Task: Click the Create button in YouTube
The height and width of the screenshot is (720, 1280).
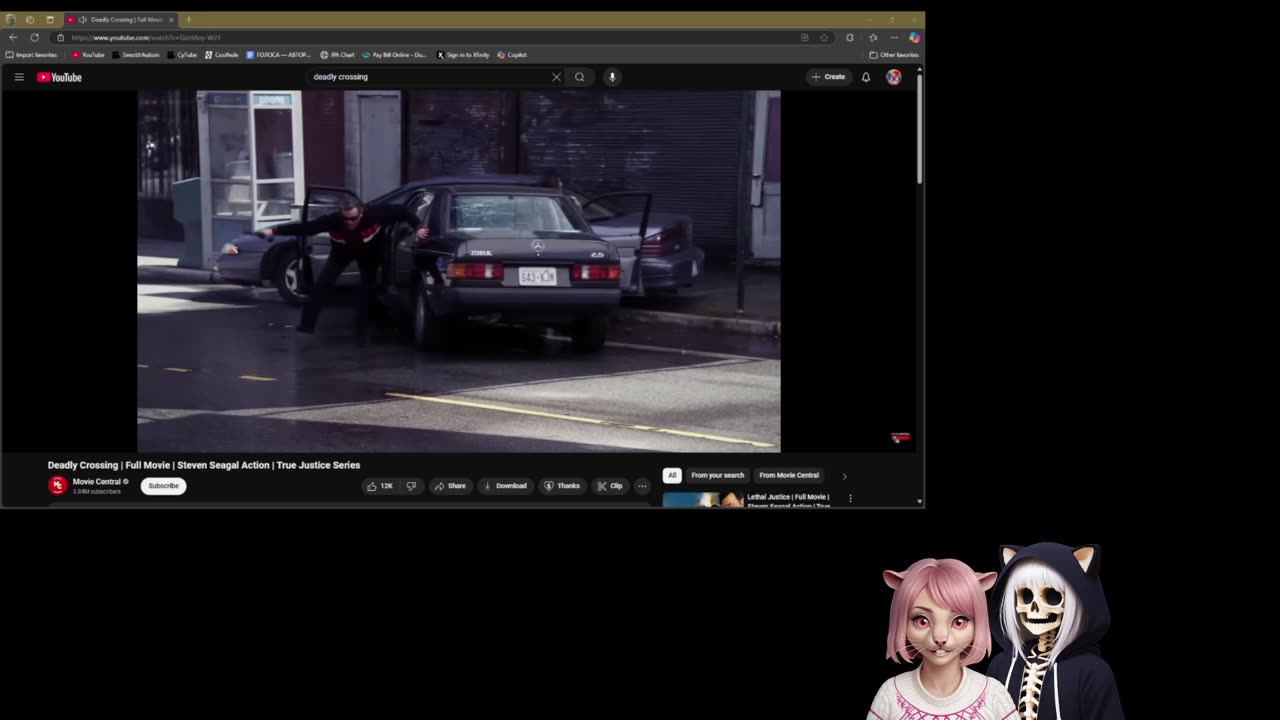Action: click(829, 77)
